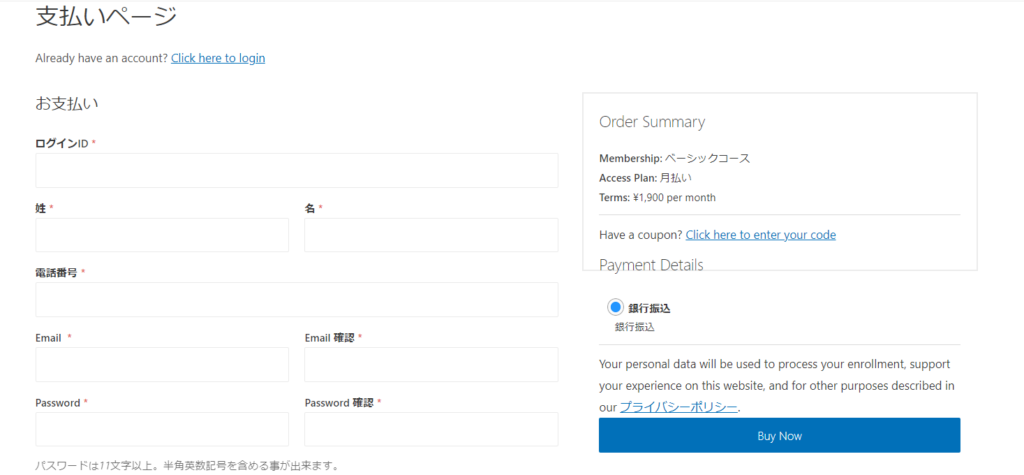Click the 姓 last name field
This screenshot has width=1024, height=475.
pyautogui.click(x=162, y=235)
